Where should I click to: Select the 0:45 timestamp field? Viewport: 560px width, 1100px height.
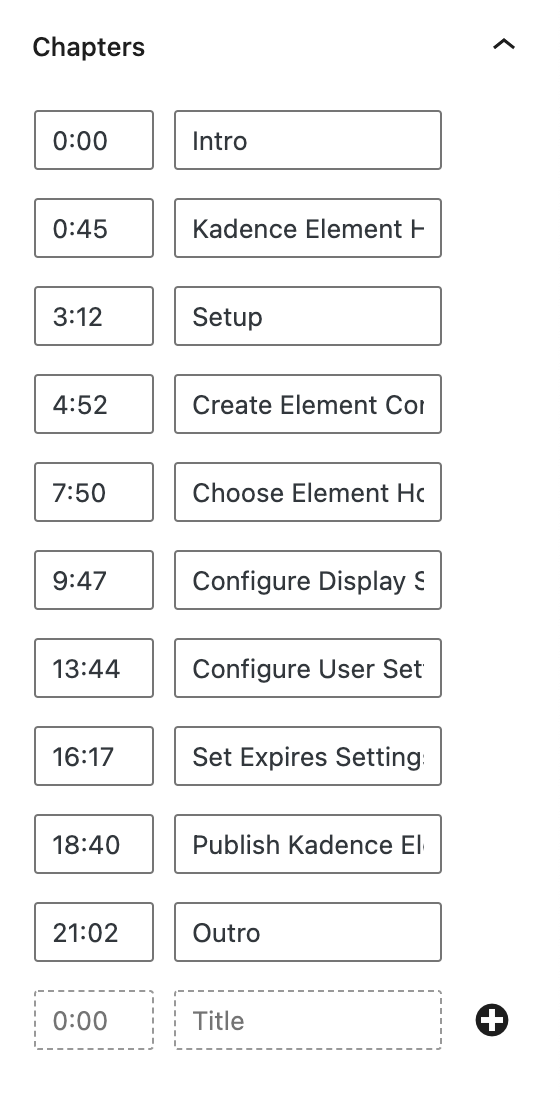coord(94,228)
